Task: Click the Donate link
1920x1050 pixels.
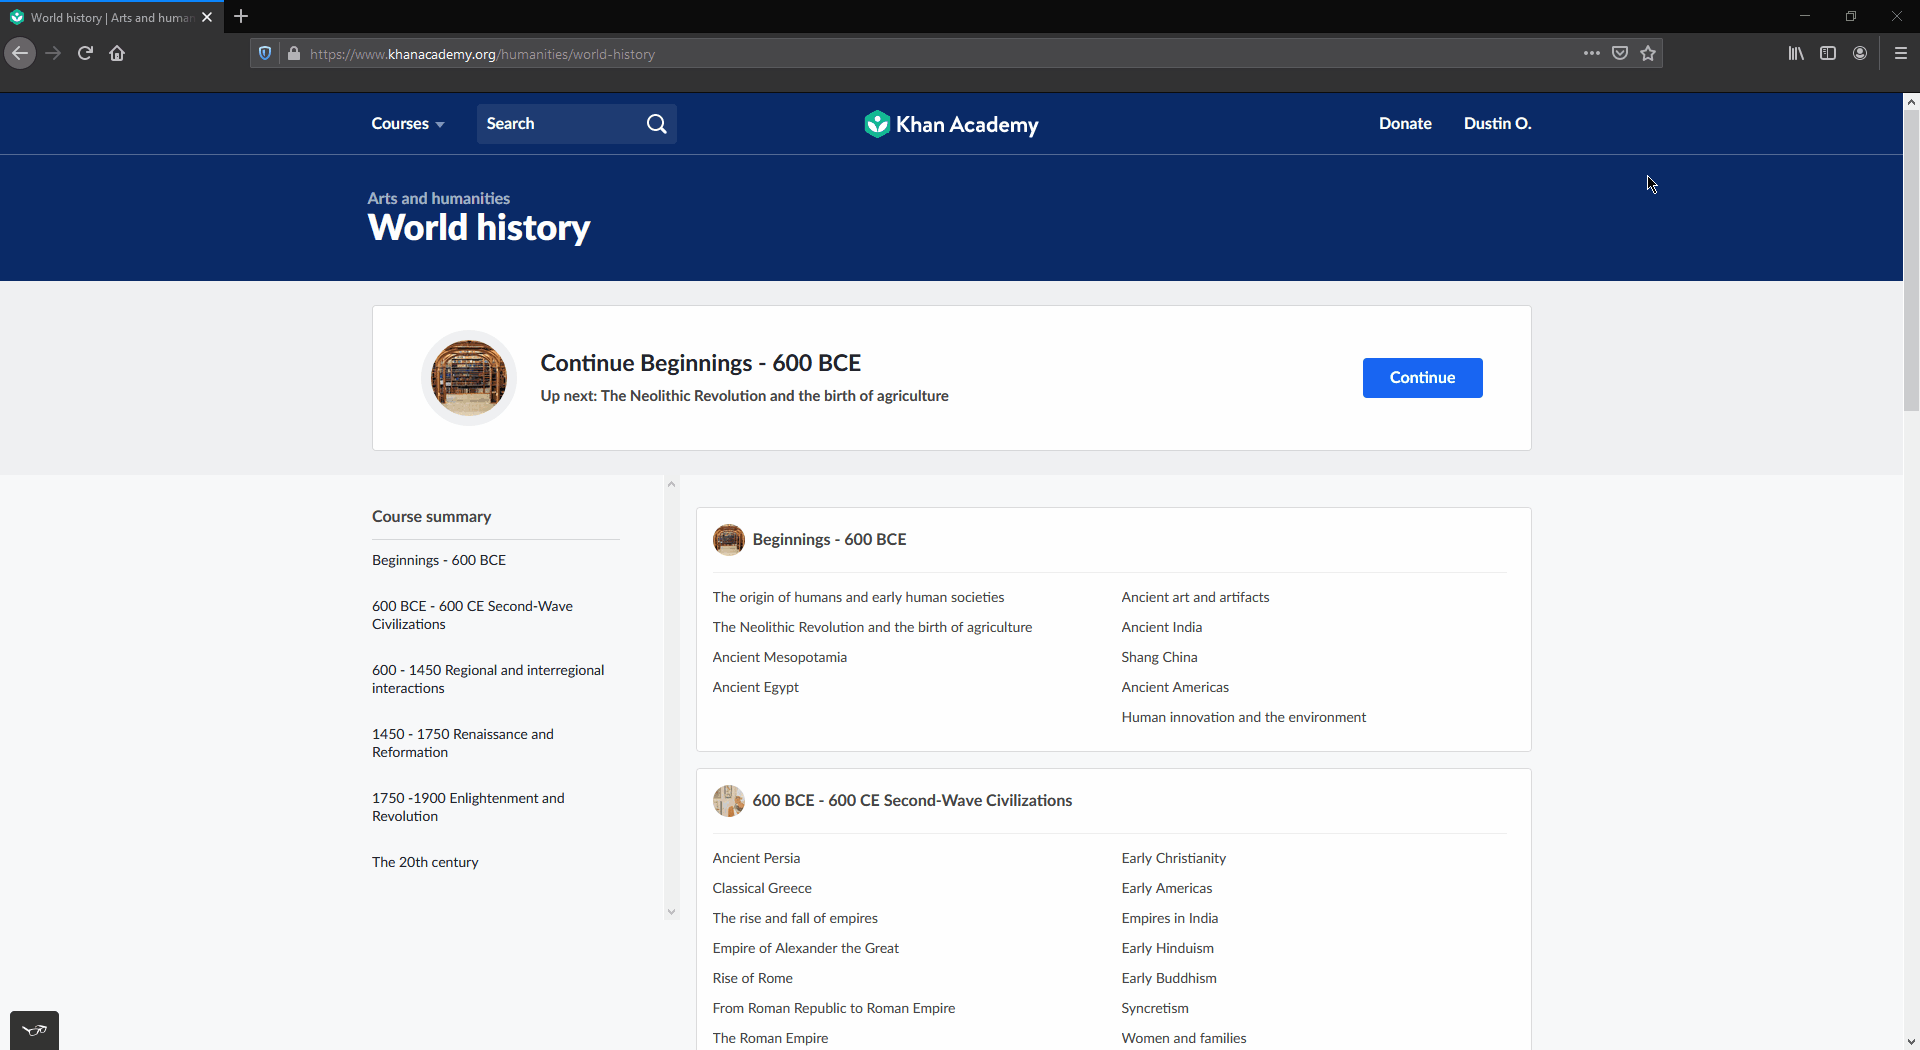Action: click(1405, 124)
